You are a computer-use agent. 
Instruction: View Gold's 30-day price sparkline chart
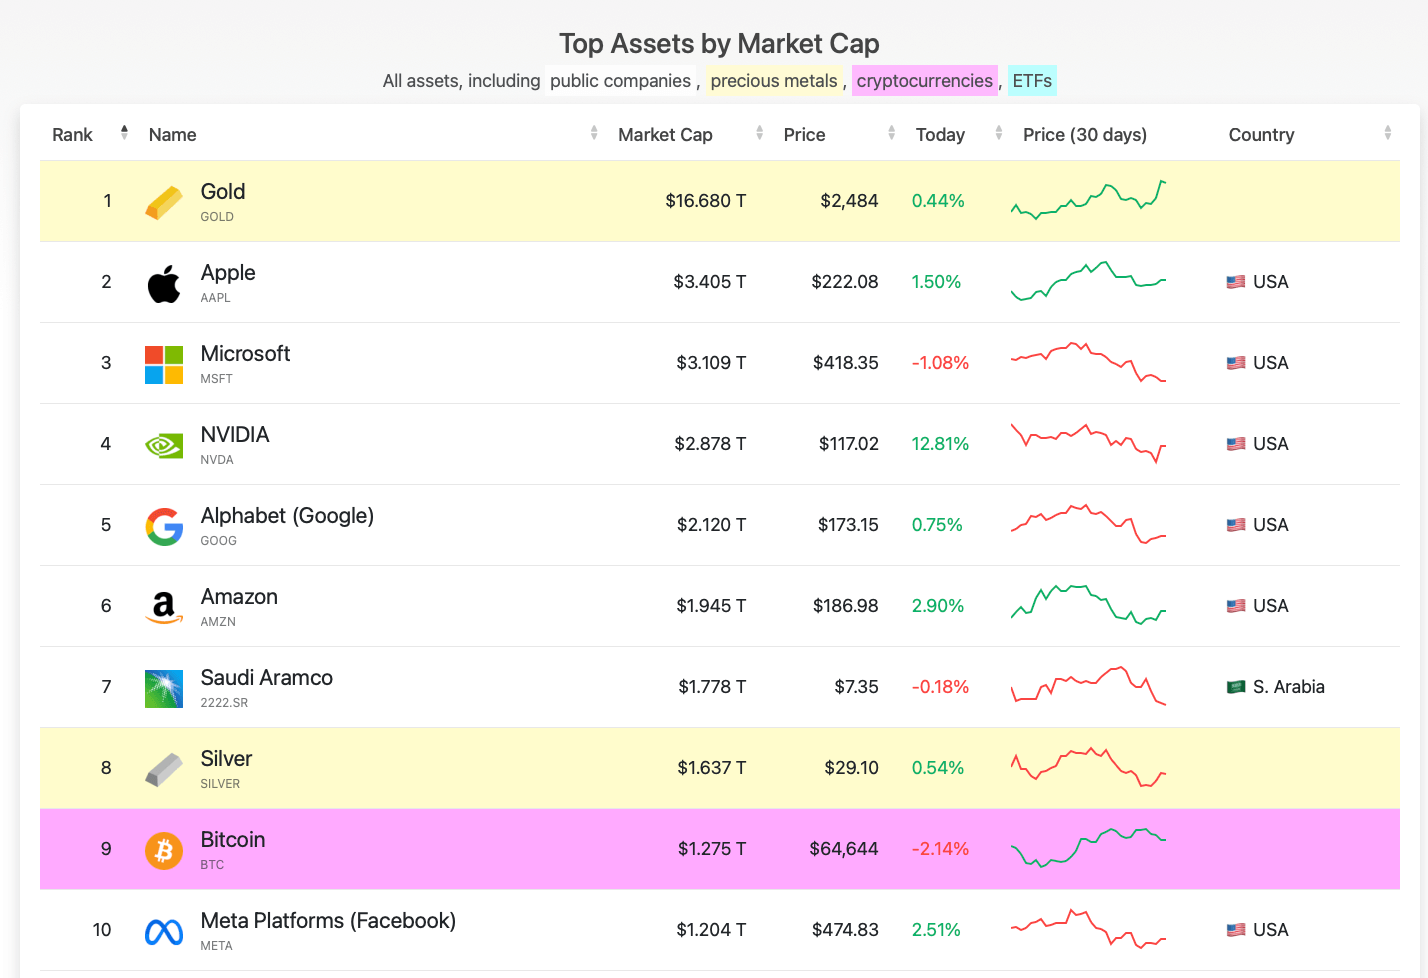point(1088,200)
